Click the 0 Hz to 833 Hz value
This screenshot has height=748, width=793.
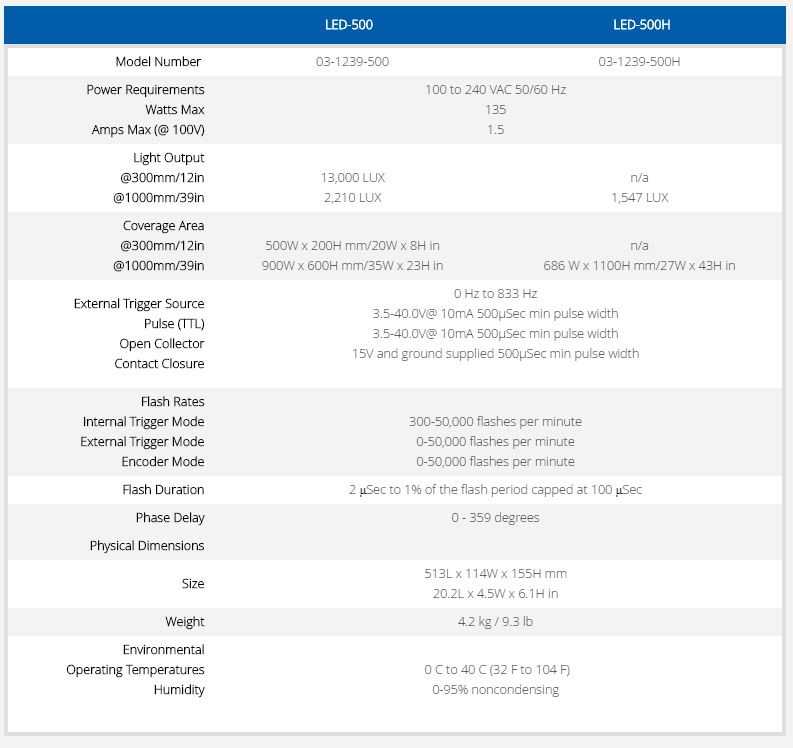tap(496, 294)
